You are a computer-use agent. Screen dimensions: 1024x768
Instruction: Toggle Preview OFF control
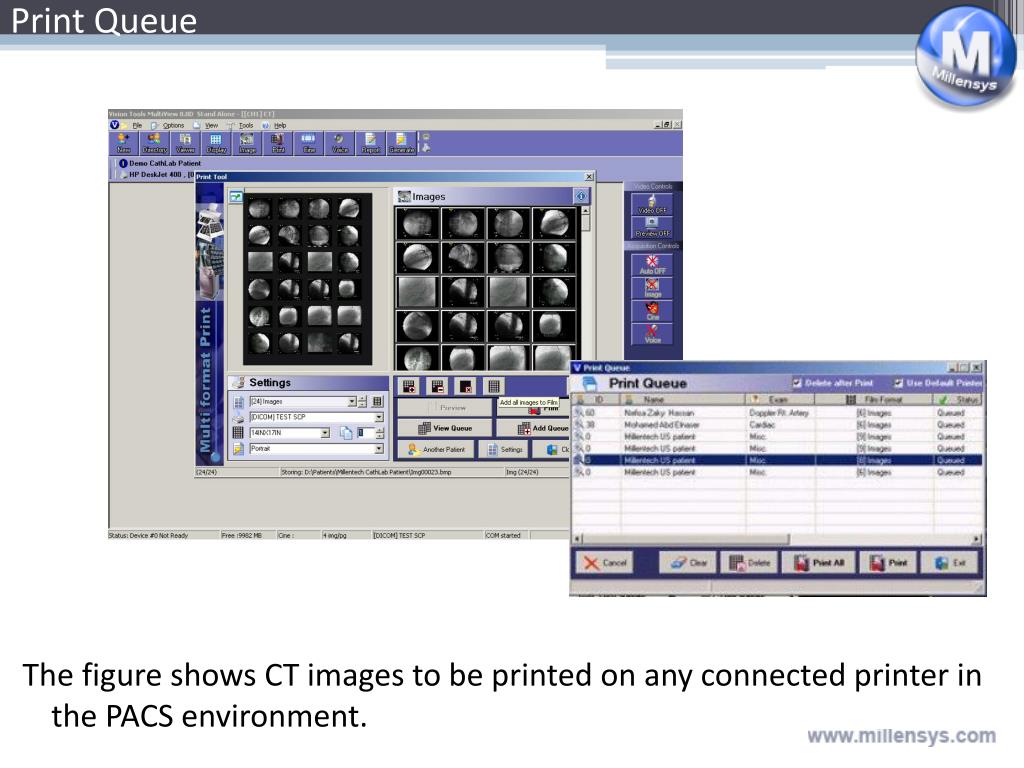(652, 227)
